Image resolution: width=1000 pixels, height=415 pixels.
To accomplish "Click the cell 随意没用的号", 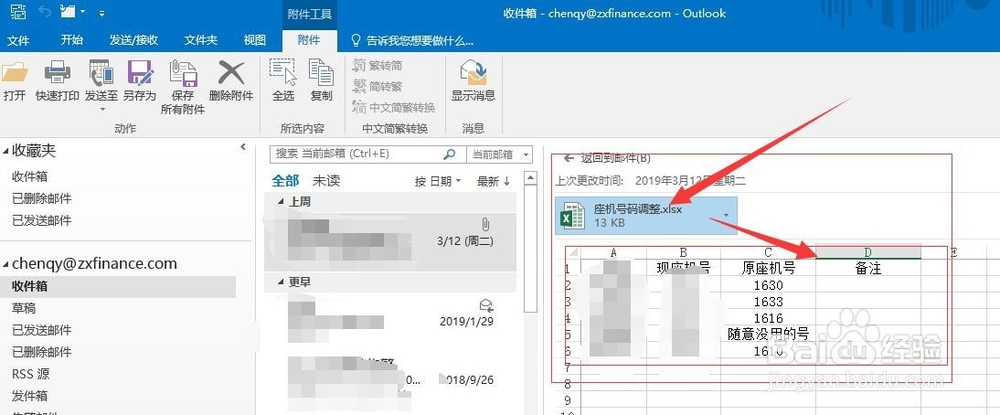I will (768, 333).
